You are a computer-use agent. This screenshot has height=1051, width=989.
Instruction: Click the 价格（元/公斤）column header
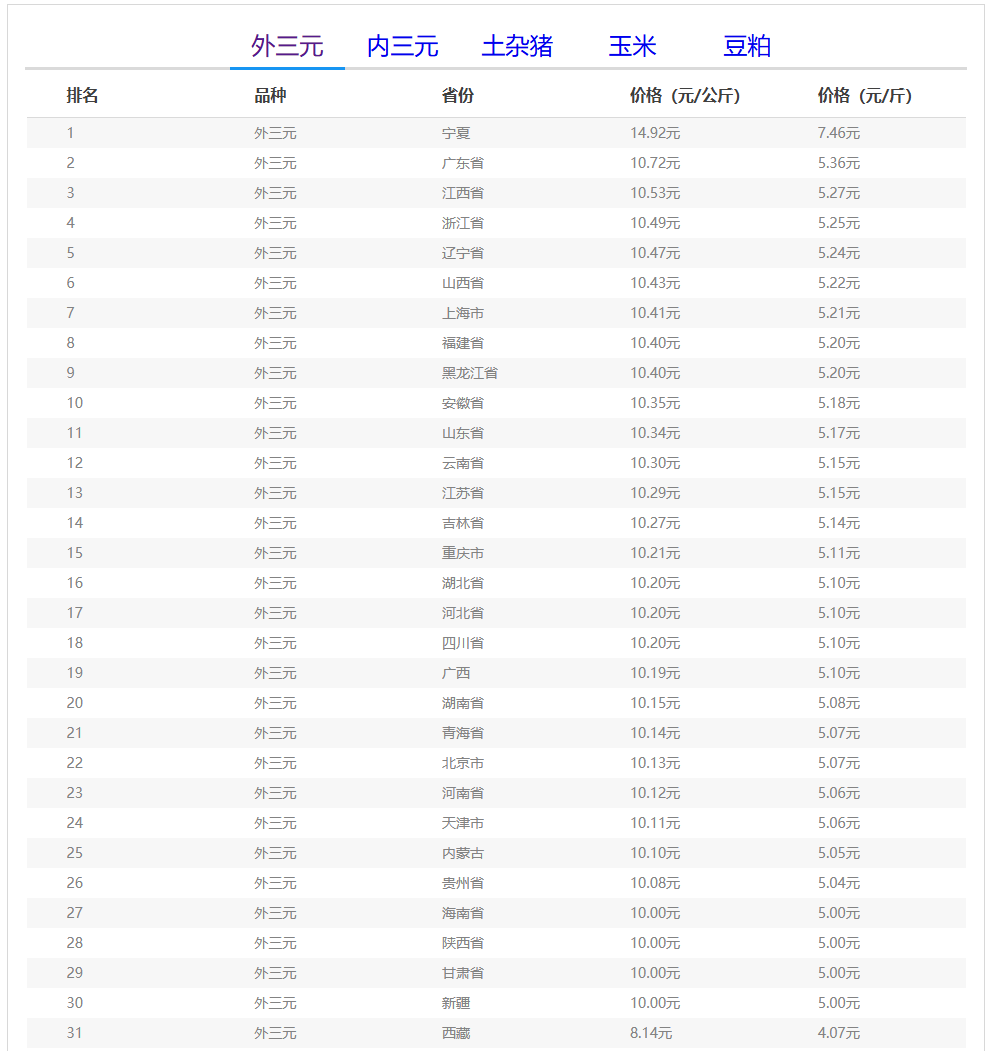click(x=684, y=96)
